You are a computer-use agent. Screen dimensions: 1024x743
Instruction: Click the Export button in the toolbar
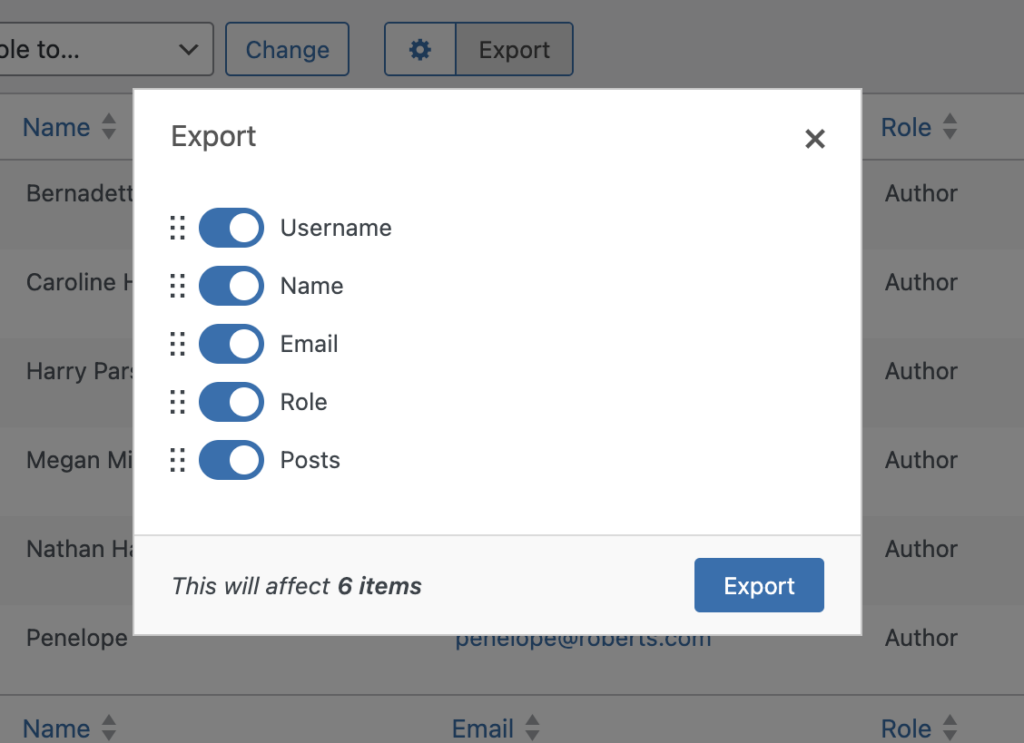[514, 50]
